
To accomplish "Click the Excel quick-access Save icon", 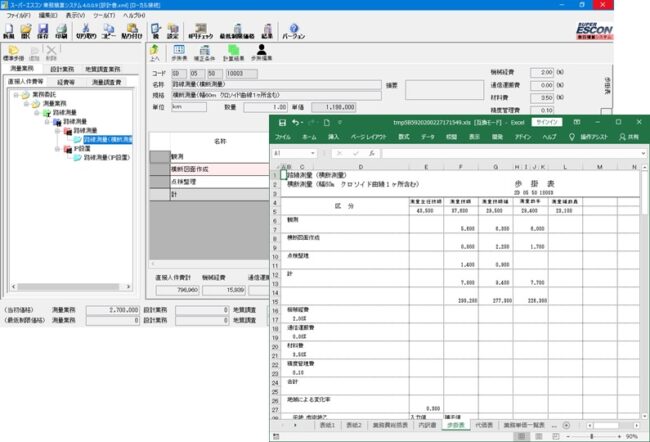I will (x=282, y=122).
